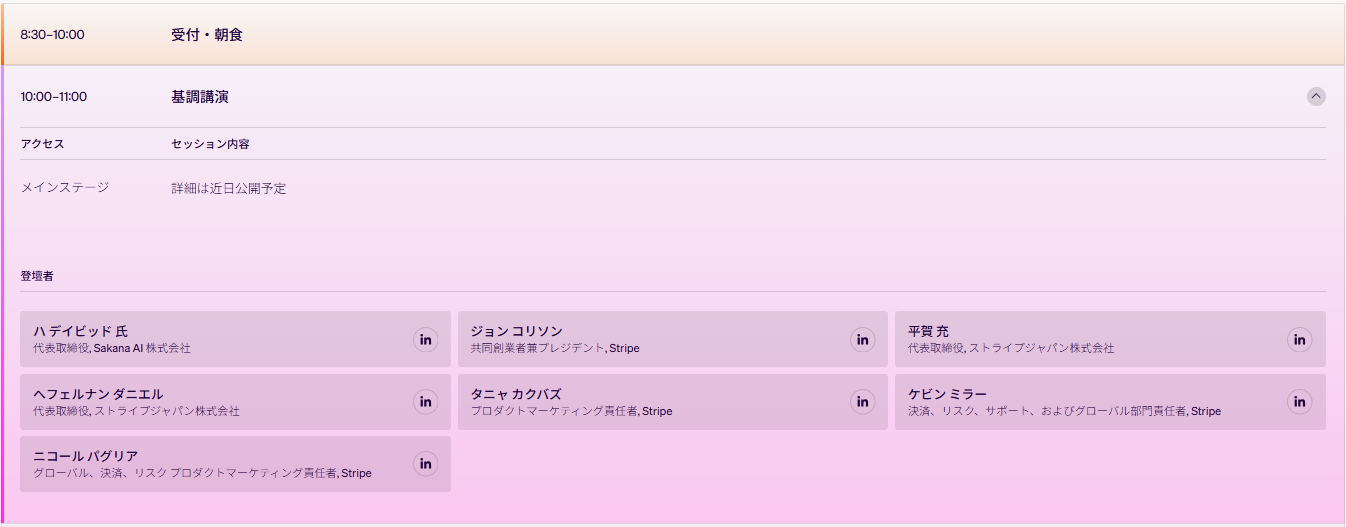The height and width of the screenshot is (527, 1346).
Task: Select the 平賀 充 speaker card
Action: (1110, 339)
